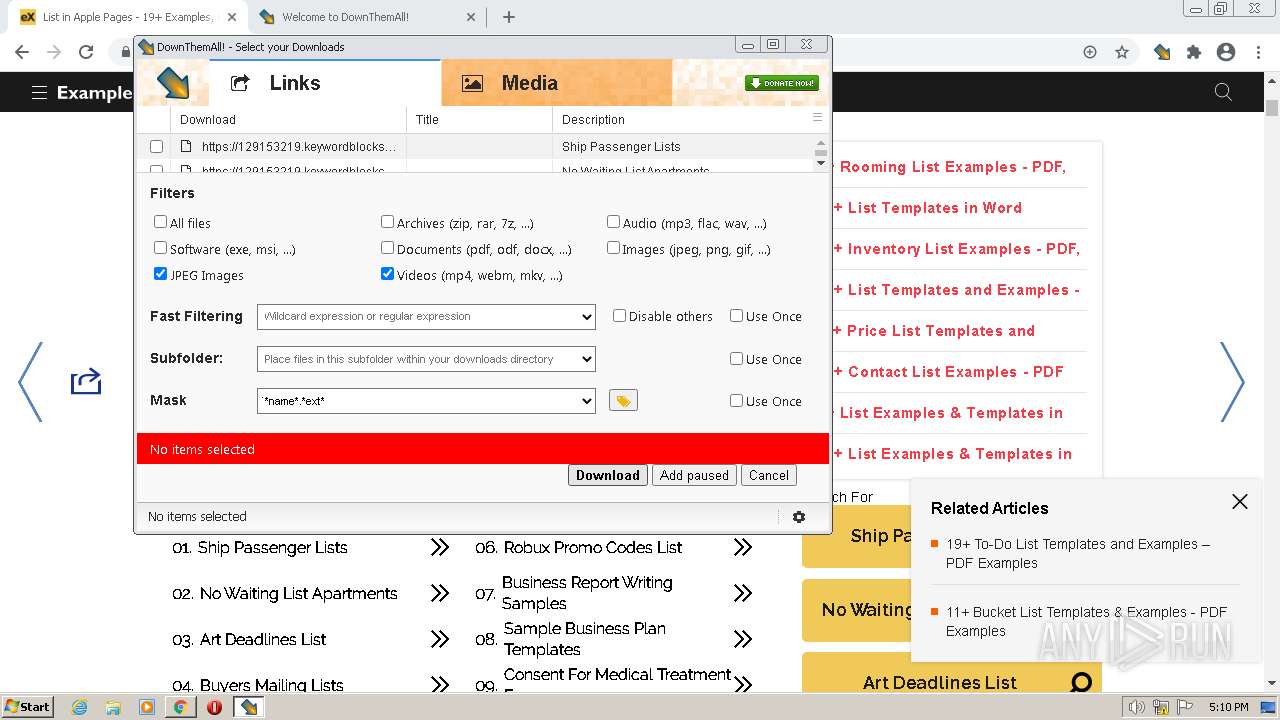Open the column picker icon in the list header

[817, 118]
